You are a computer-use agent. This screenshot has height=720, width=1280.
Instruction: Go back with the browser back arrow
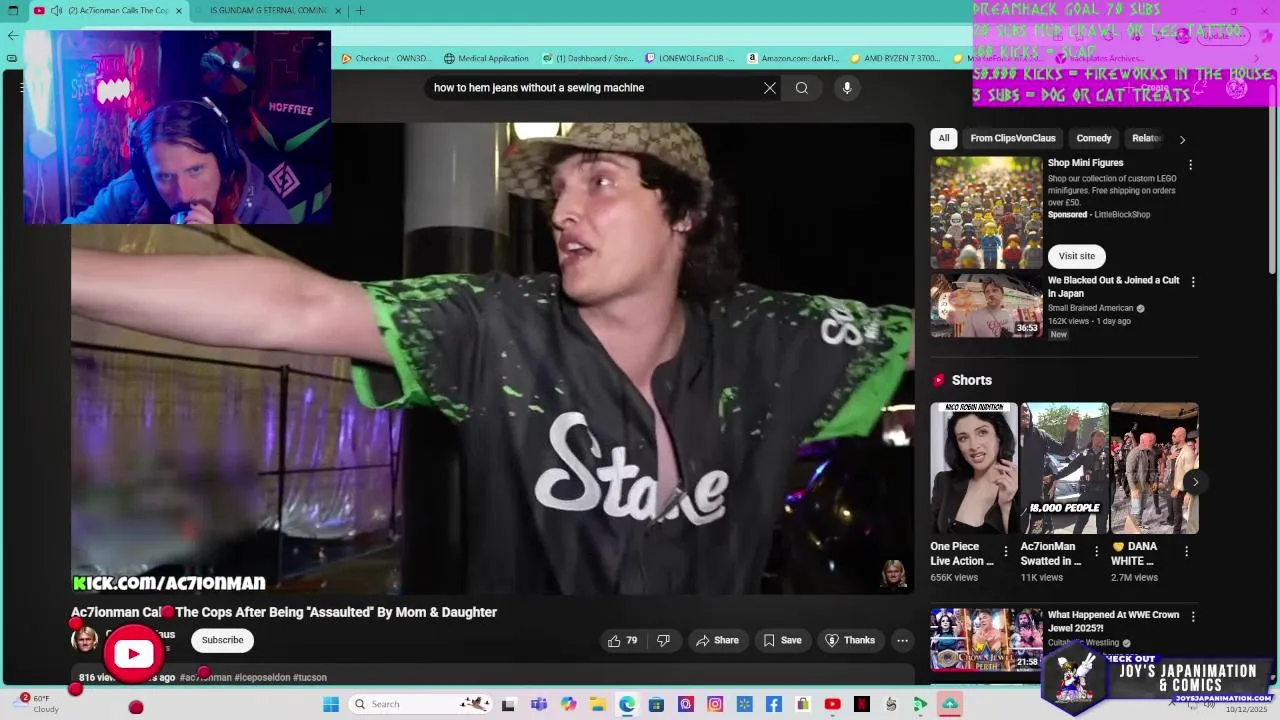12,35
